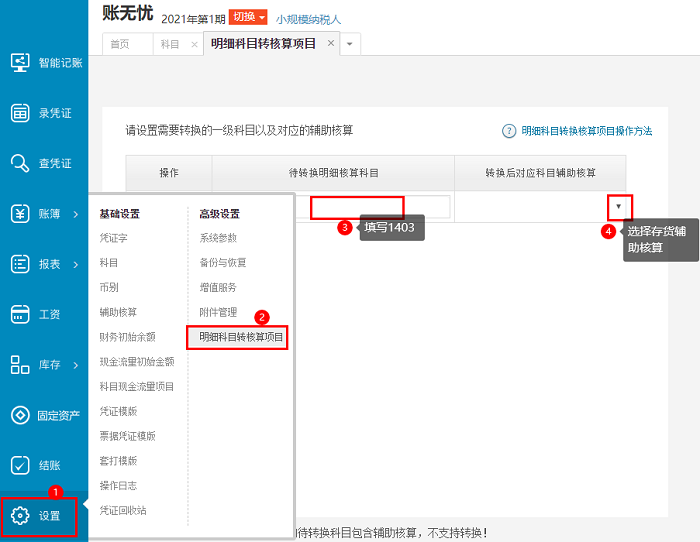Click the 结账 checkmark icon
This screenshot has width=700, height=542.
tap(20, 465)
